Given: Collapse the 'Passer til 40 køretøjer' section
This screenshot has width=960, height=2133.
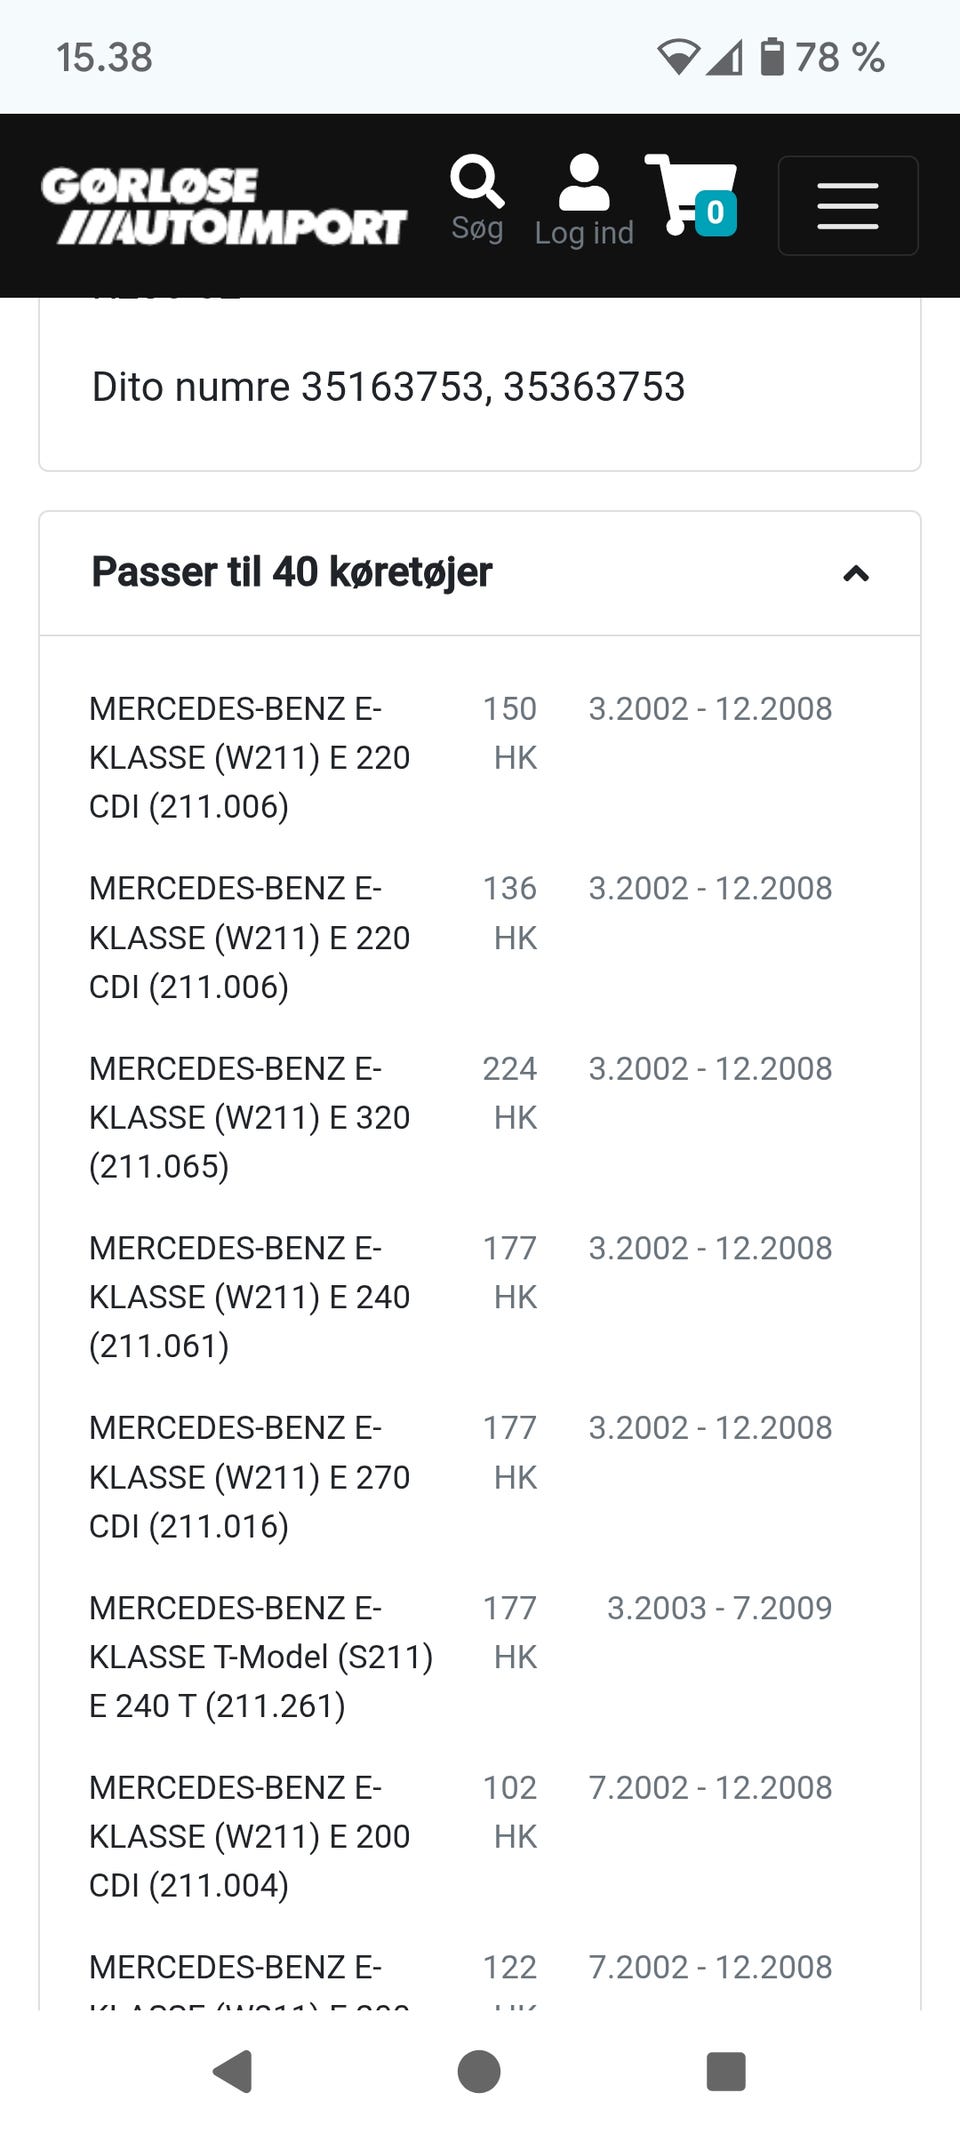Looking at the screenshot, I should 856,573.
